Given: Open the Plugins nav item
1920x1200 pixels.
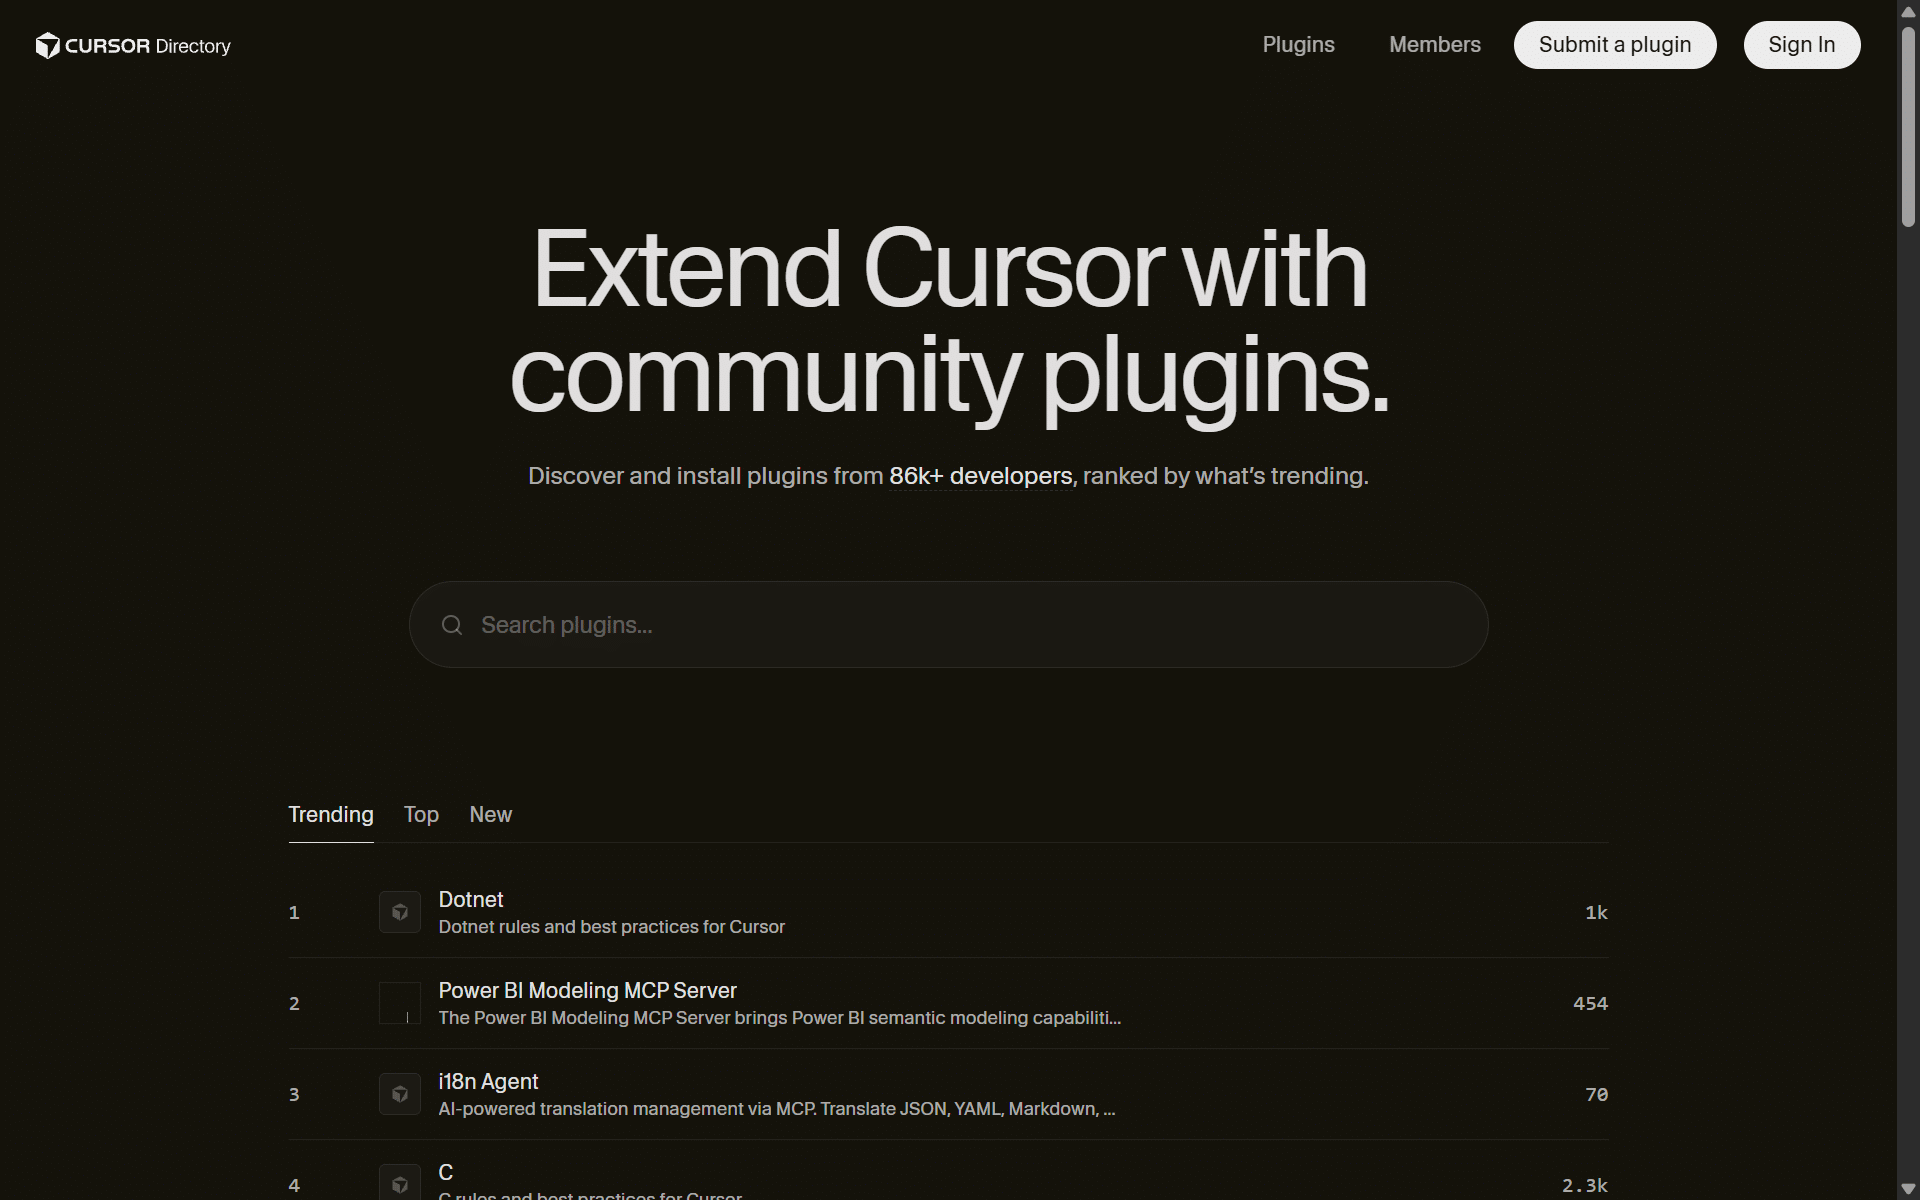Looking at the screenshot, I should click(1298, 45).
